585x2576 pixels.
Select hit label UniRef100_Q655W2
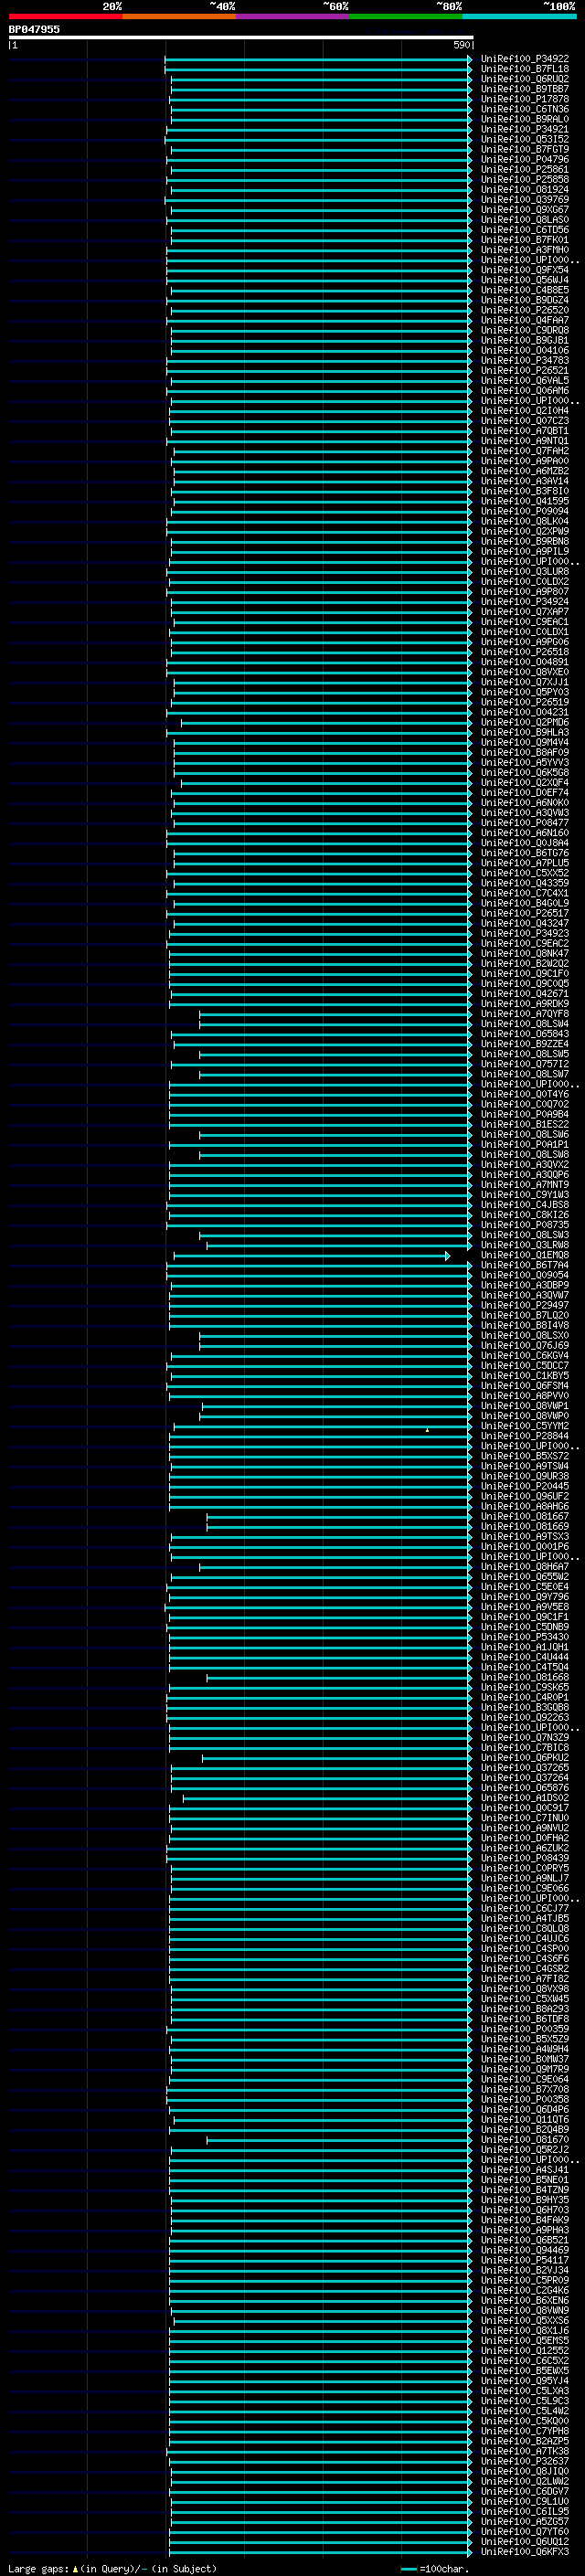524,1576
